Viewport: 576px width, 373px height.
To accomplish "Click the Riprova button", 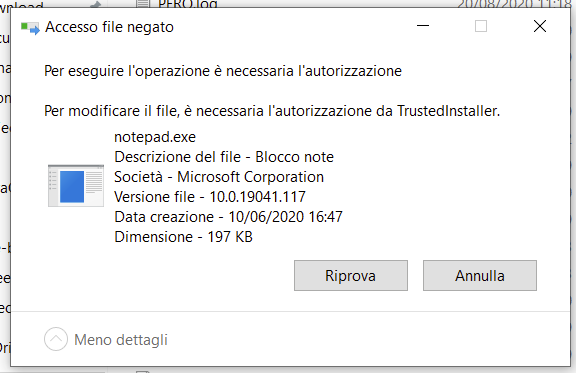I will (x=350, y=276).
